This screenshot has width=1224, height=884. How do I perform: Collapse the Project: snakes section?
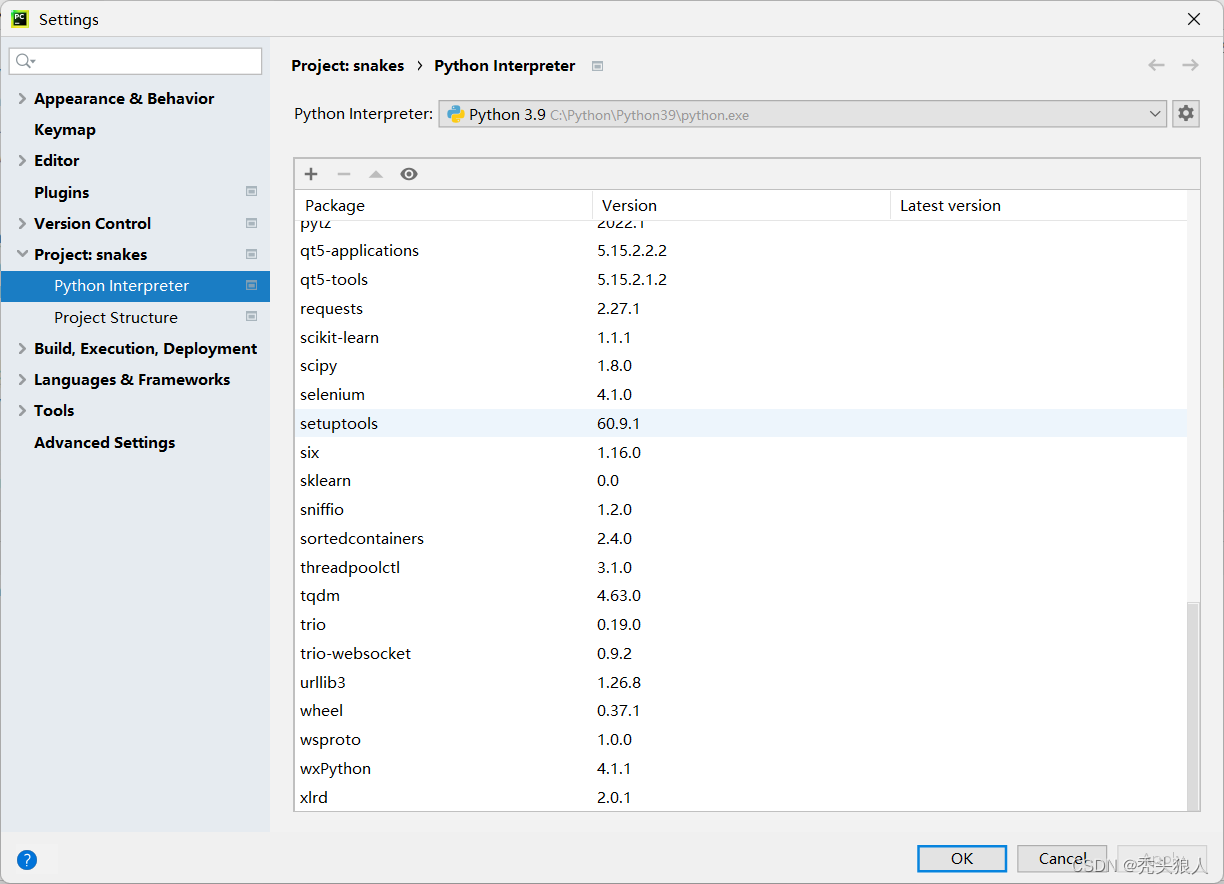coord(22,254)
